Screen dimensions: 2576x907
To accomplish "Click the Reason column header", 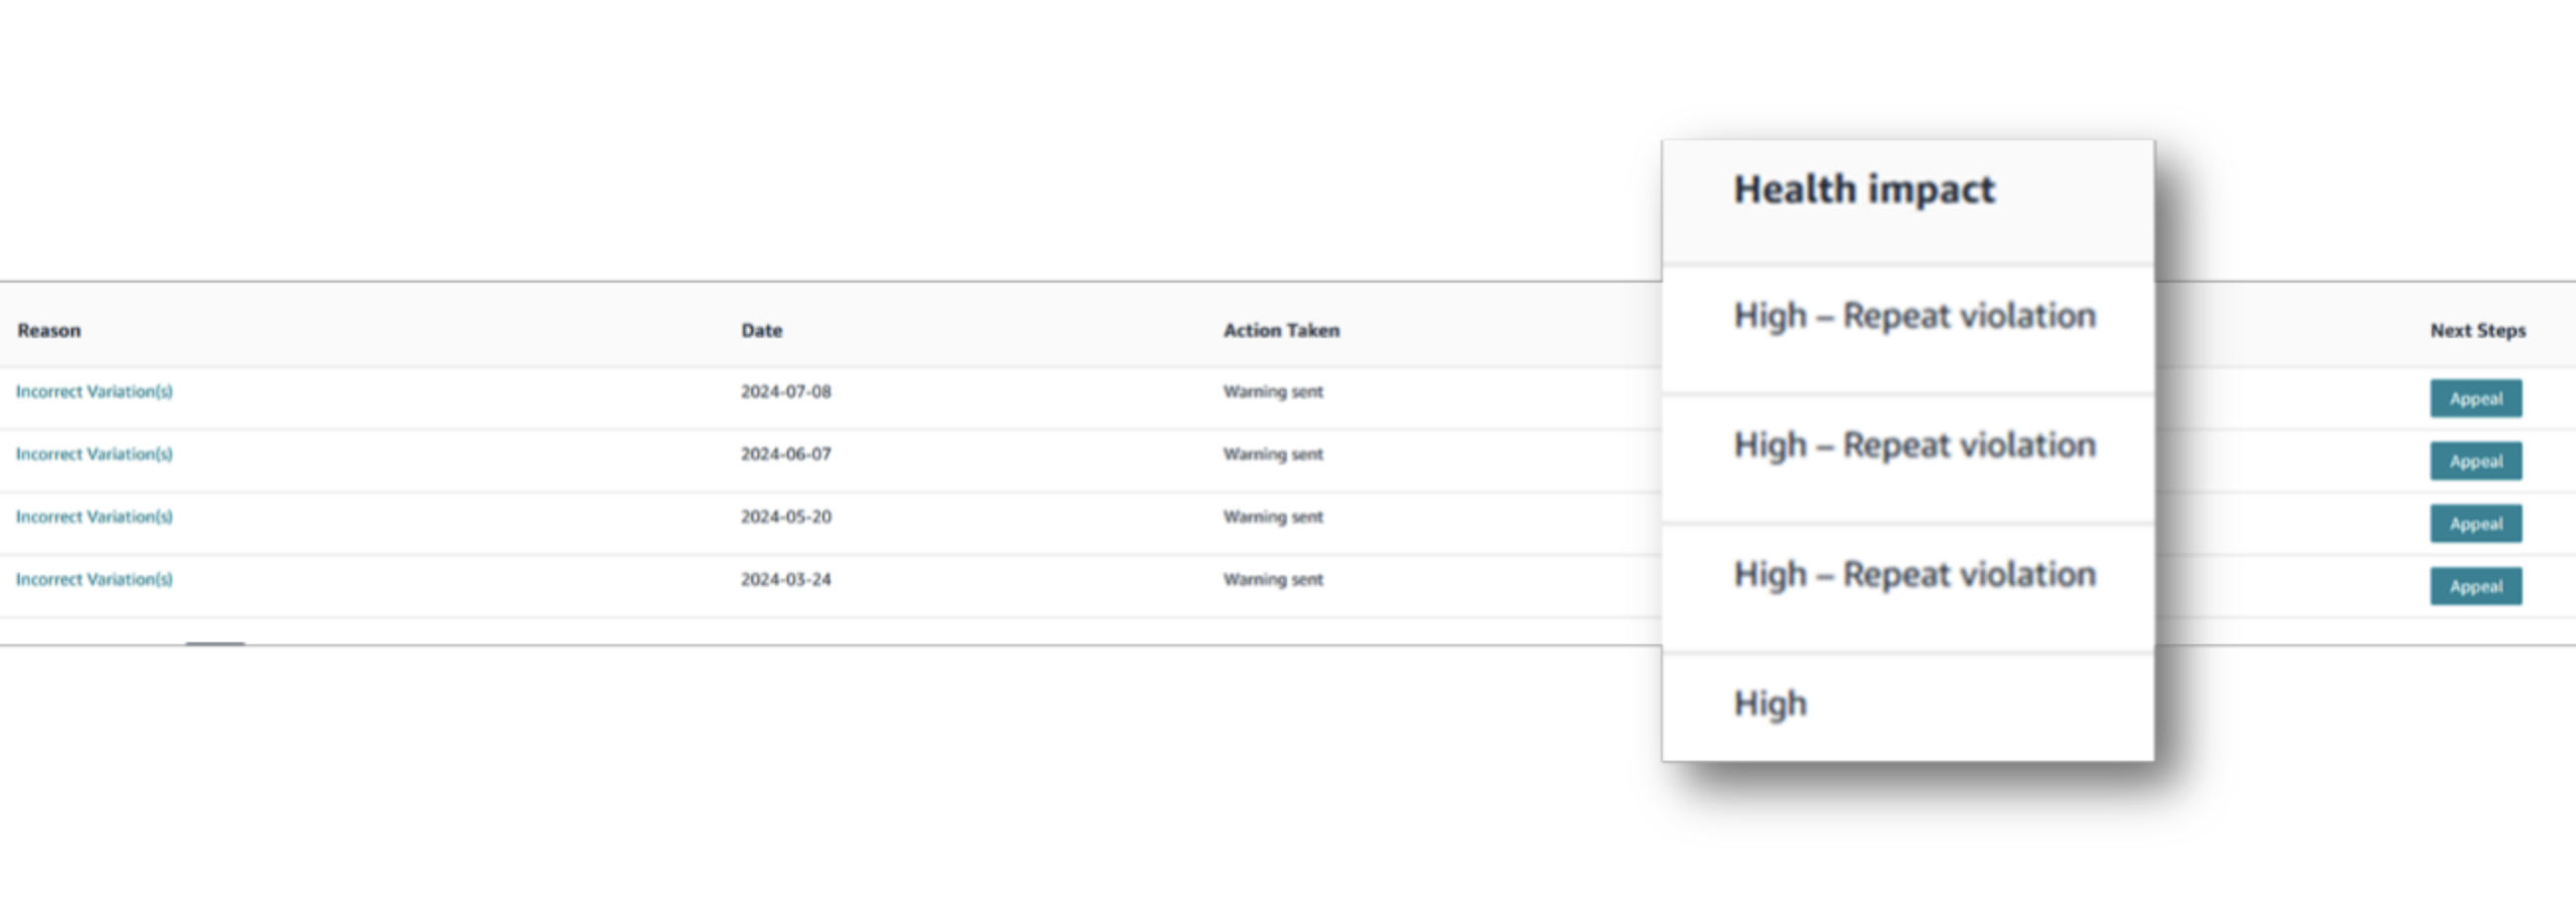I will [49, 330].
